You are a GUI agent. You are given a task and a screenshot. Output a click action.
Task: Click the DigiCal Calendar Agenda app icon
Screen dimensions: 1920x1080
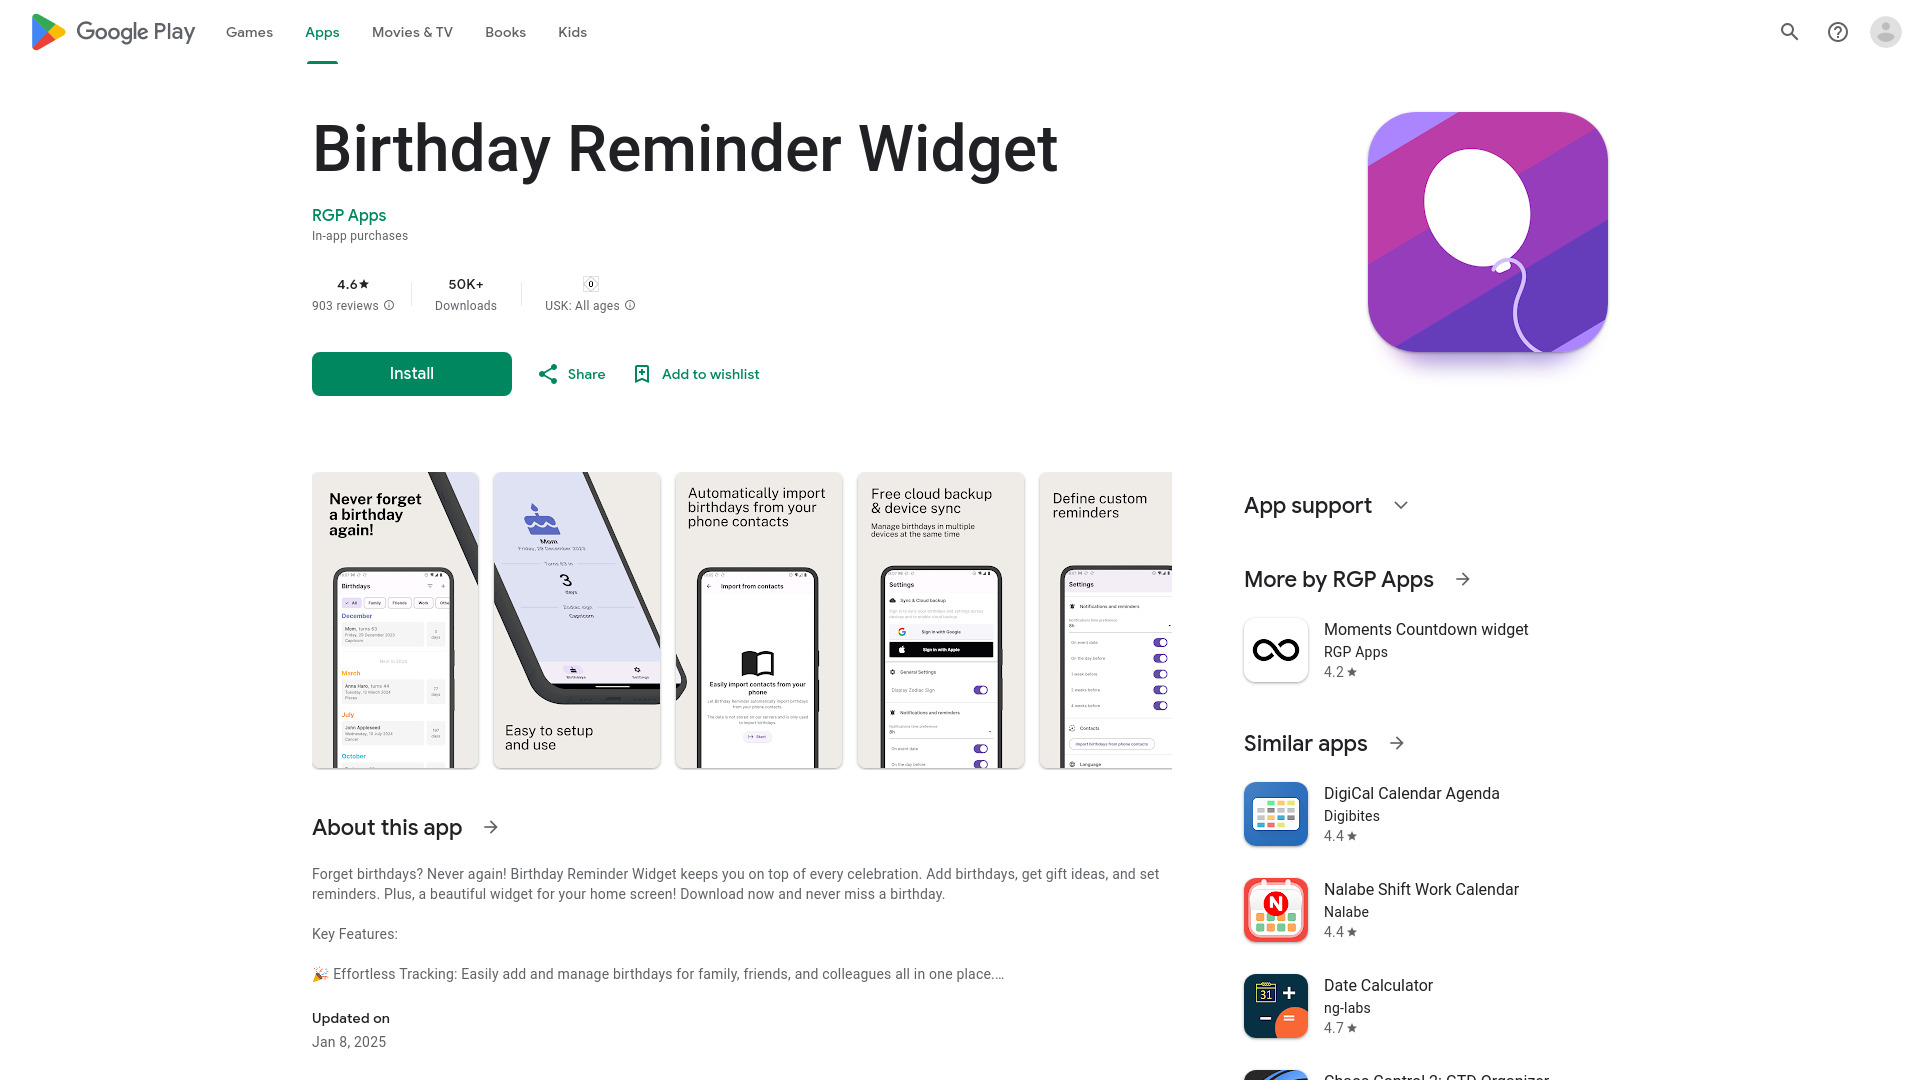point(1275,812)
